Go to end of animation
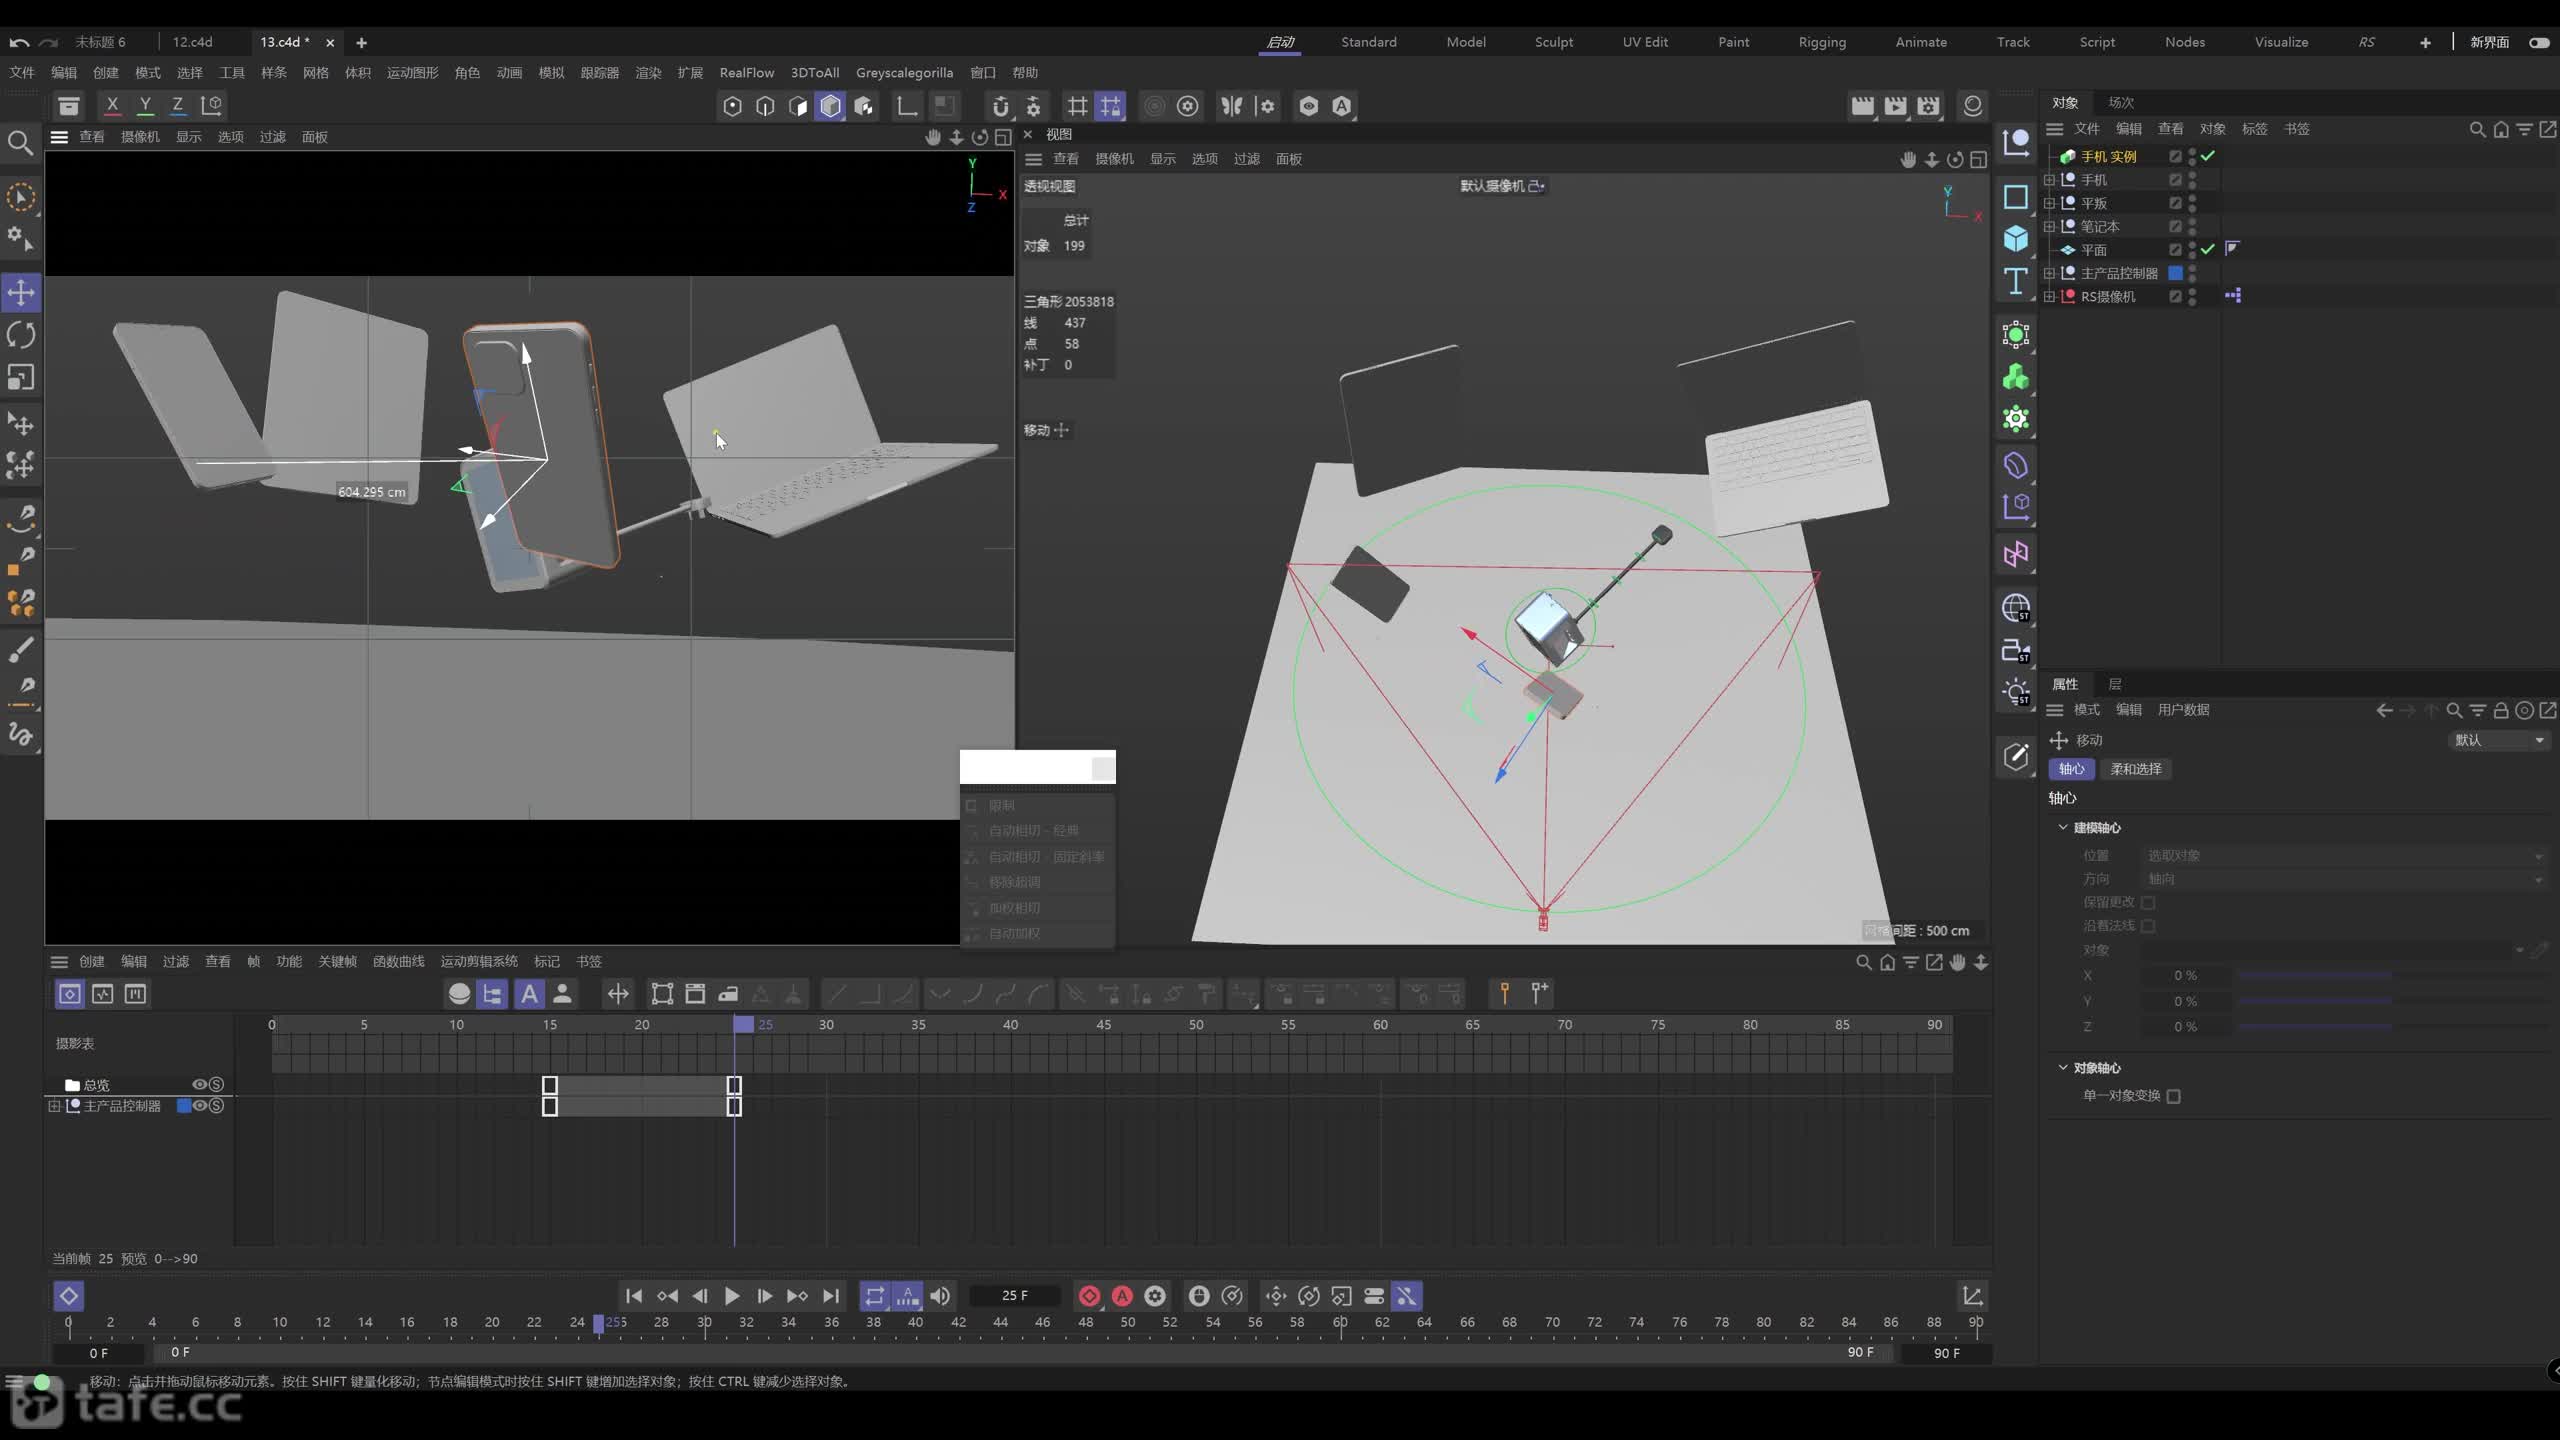2560x1440 pixels. pyautogui.click(x=831, y=1296)
